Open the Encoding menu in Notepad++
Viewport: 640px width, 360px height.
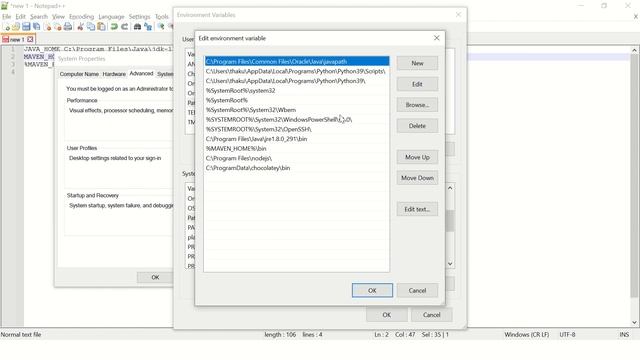(x=82, y=17)
